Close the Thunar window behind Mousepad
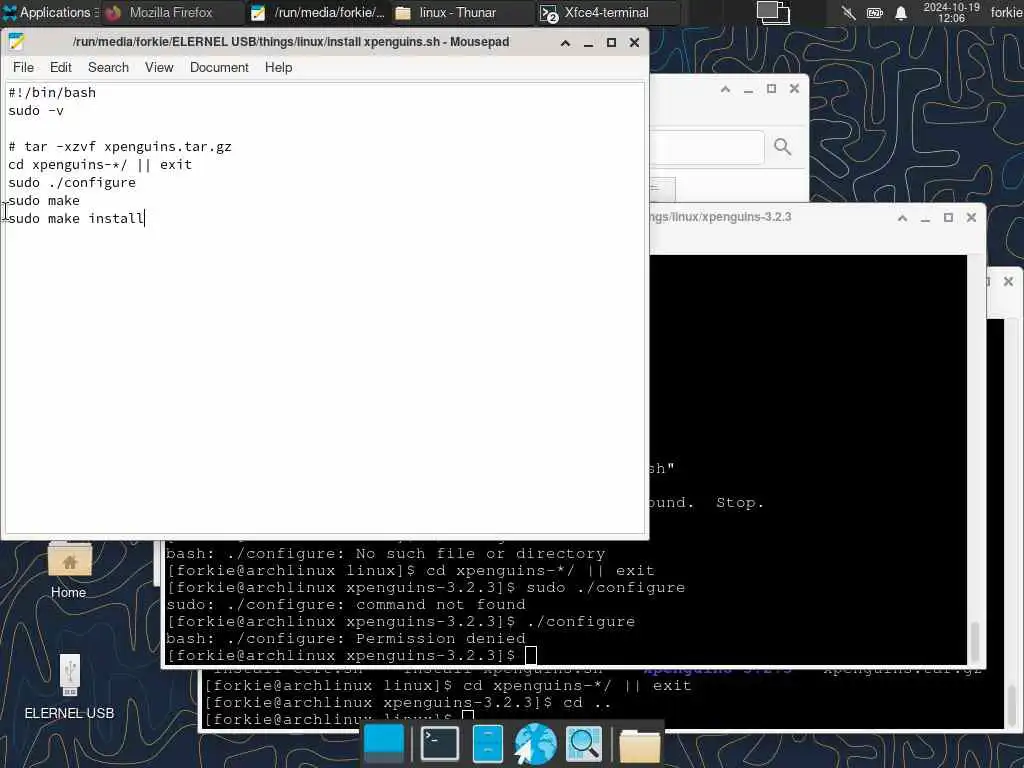1024x768 pixels. 794,89
